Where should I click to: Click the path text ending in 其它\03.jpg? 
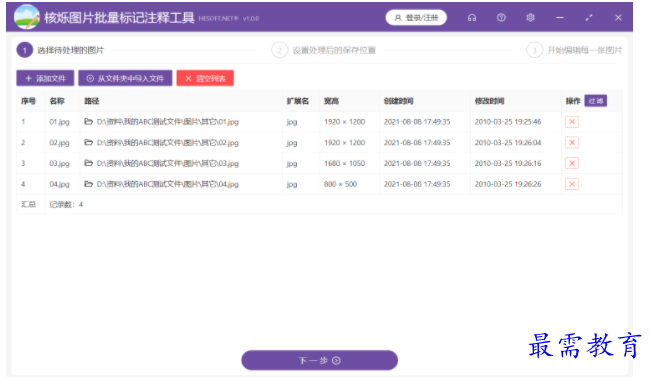click(168, 163)
